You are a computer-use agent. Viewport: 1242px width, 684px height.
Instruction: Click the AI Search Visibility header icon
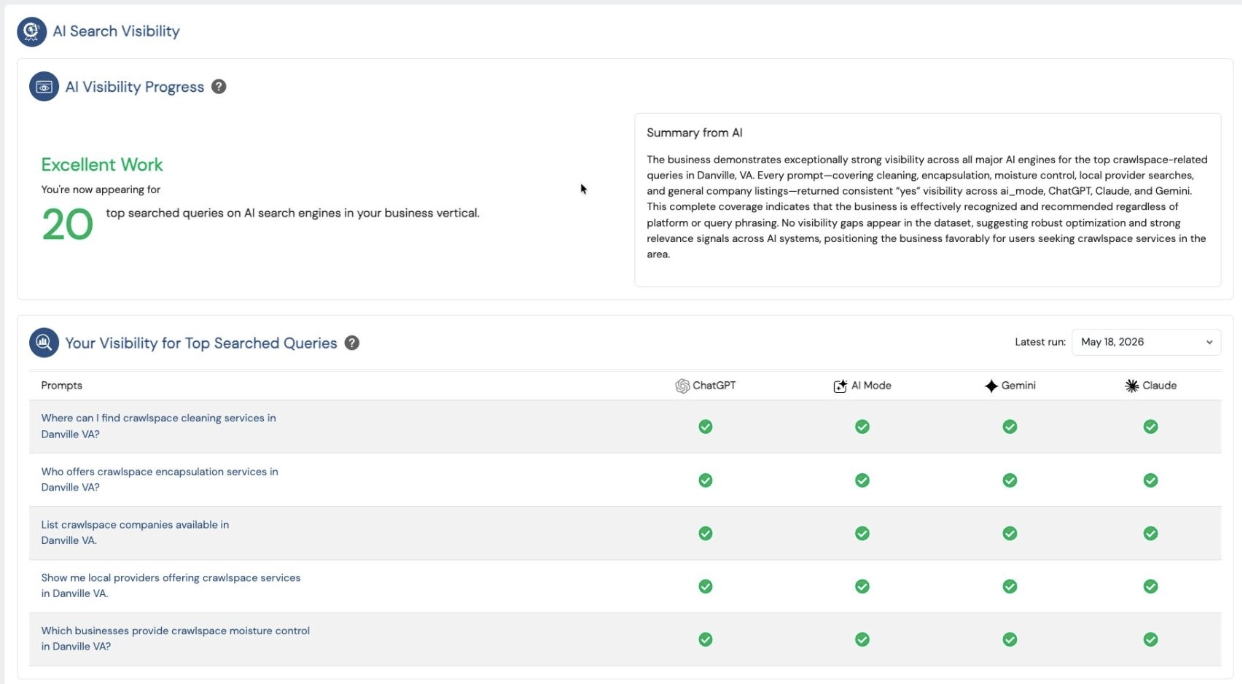(x=32, y=32)
